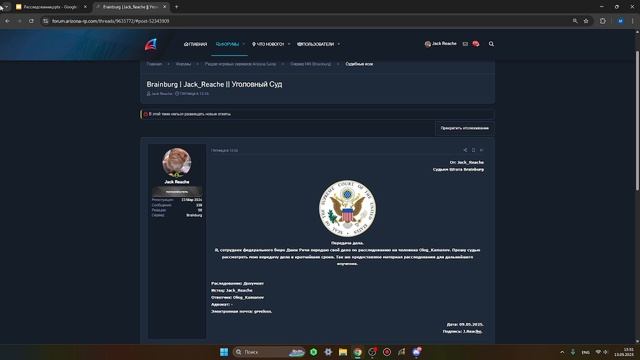640x360 pixels.
Task: Click the ENG language indicator
Action: (586, 352)
